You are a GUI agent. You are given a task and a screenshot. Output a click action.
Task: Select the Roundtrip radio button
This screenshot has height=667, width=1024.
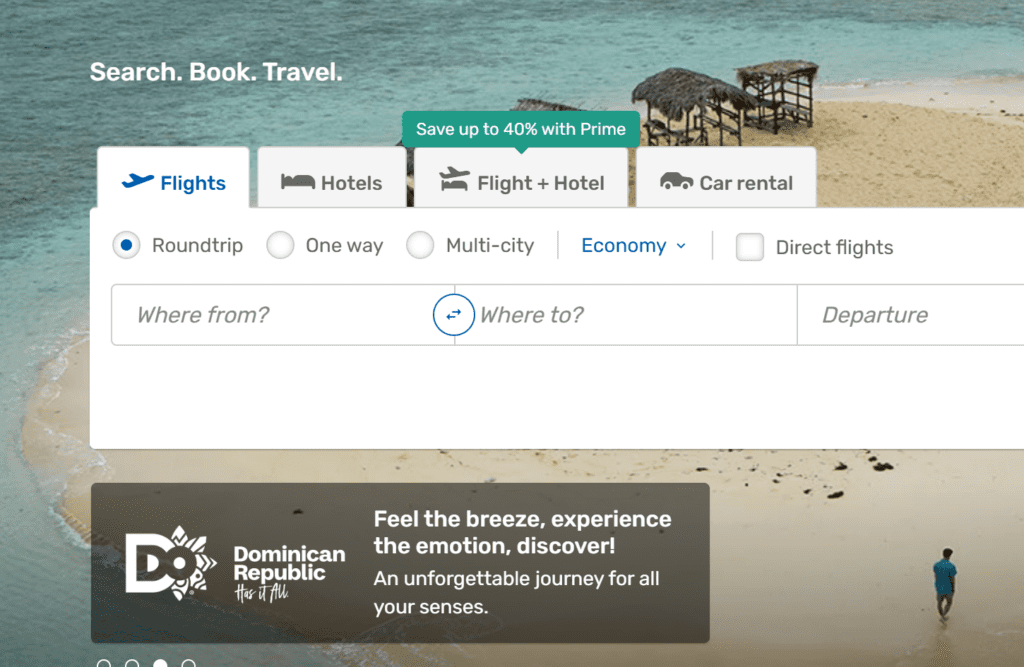(x=126, y=246)
